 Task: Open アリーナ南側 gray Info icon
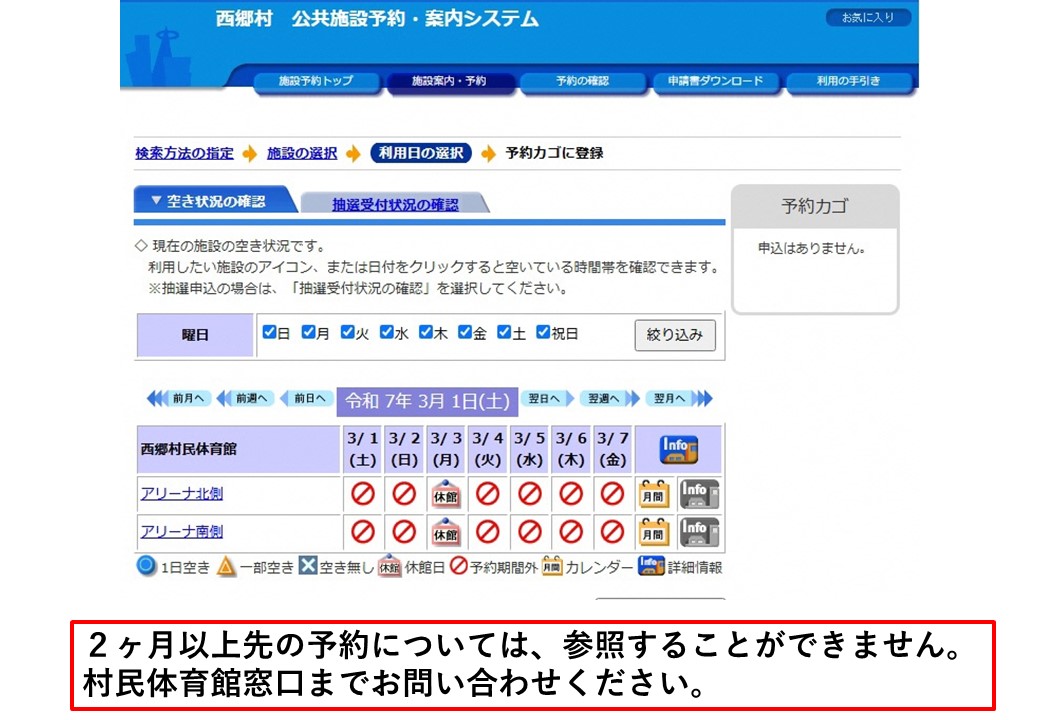point(698,532)
